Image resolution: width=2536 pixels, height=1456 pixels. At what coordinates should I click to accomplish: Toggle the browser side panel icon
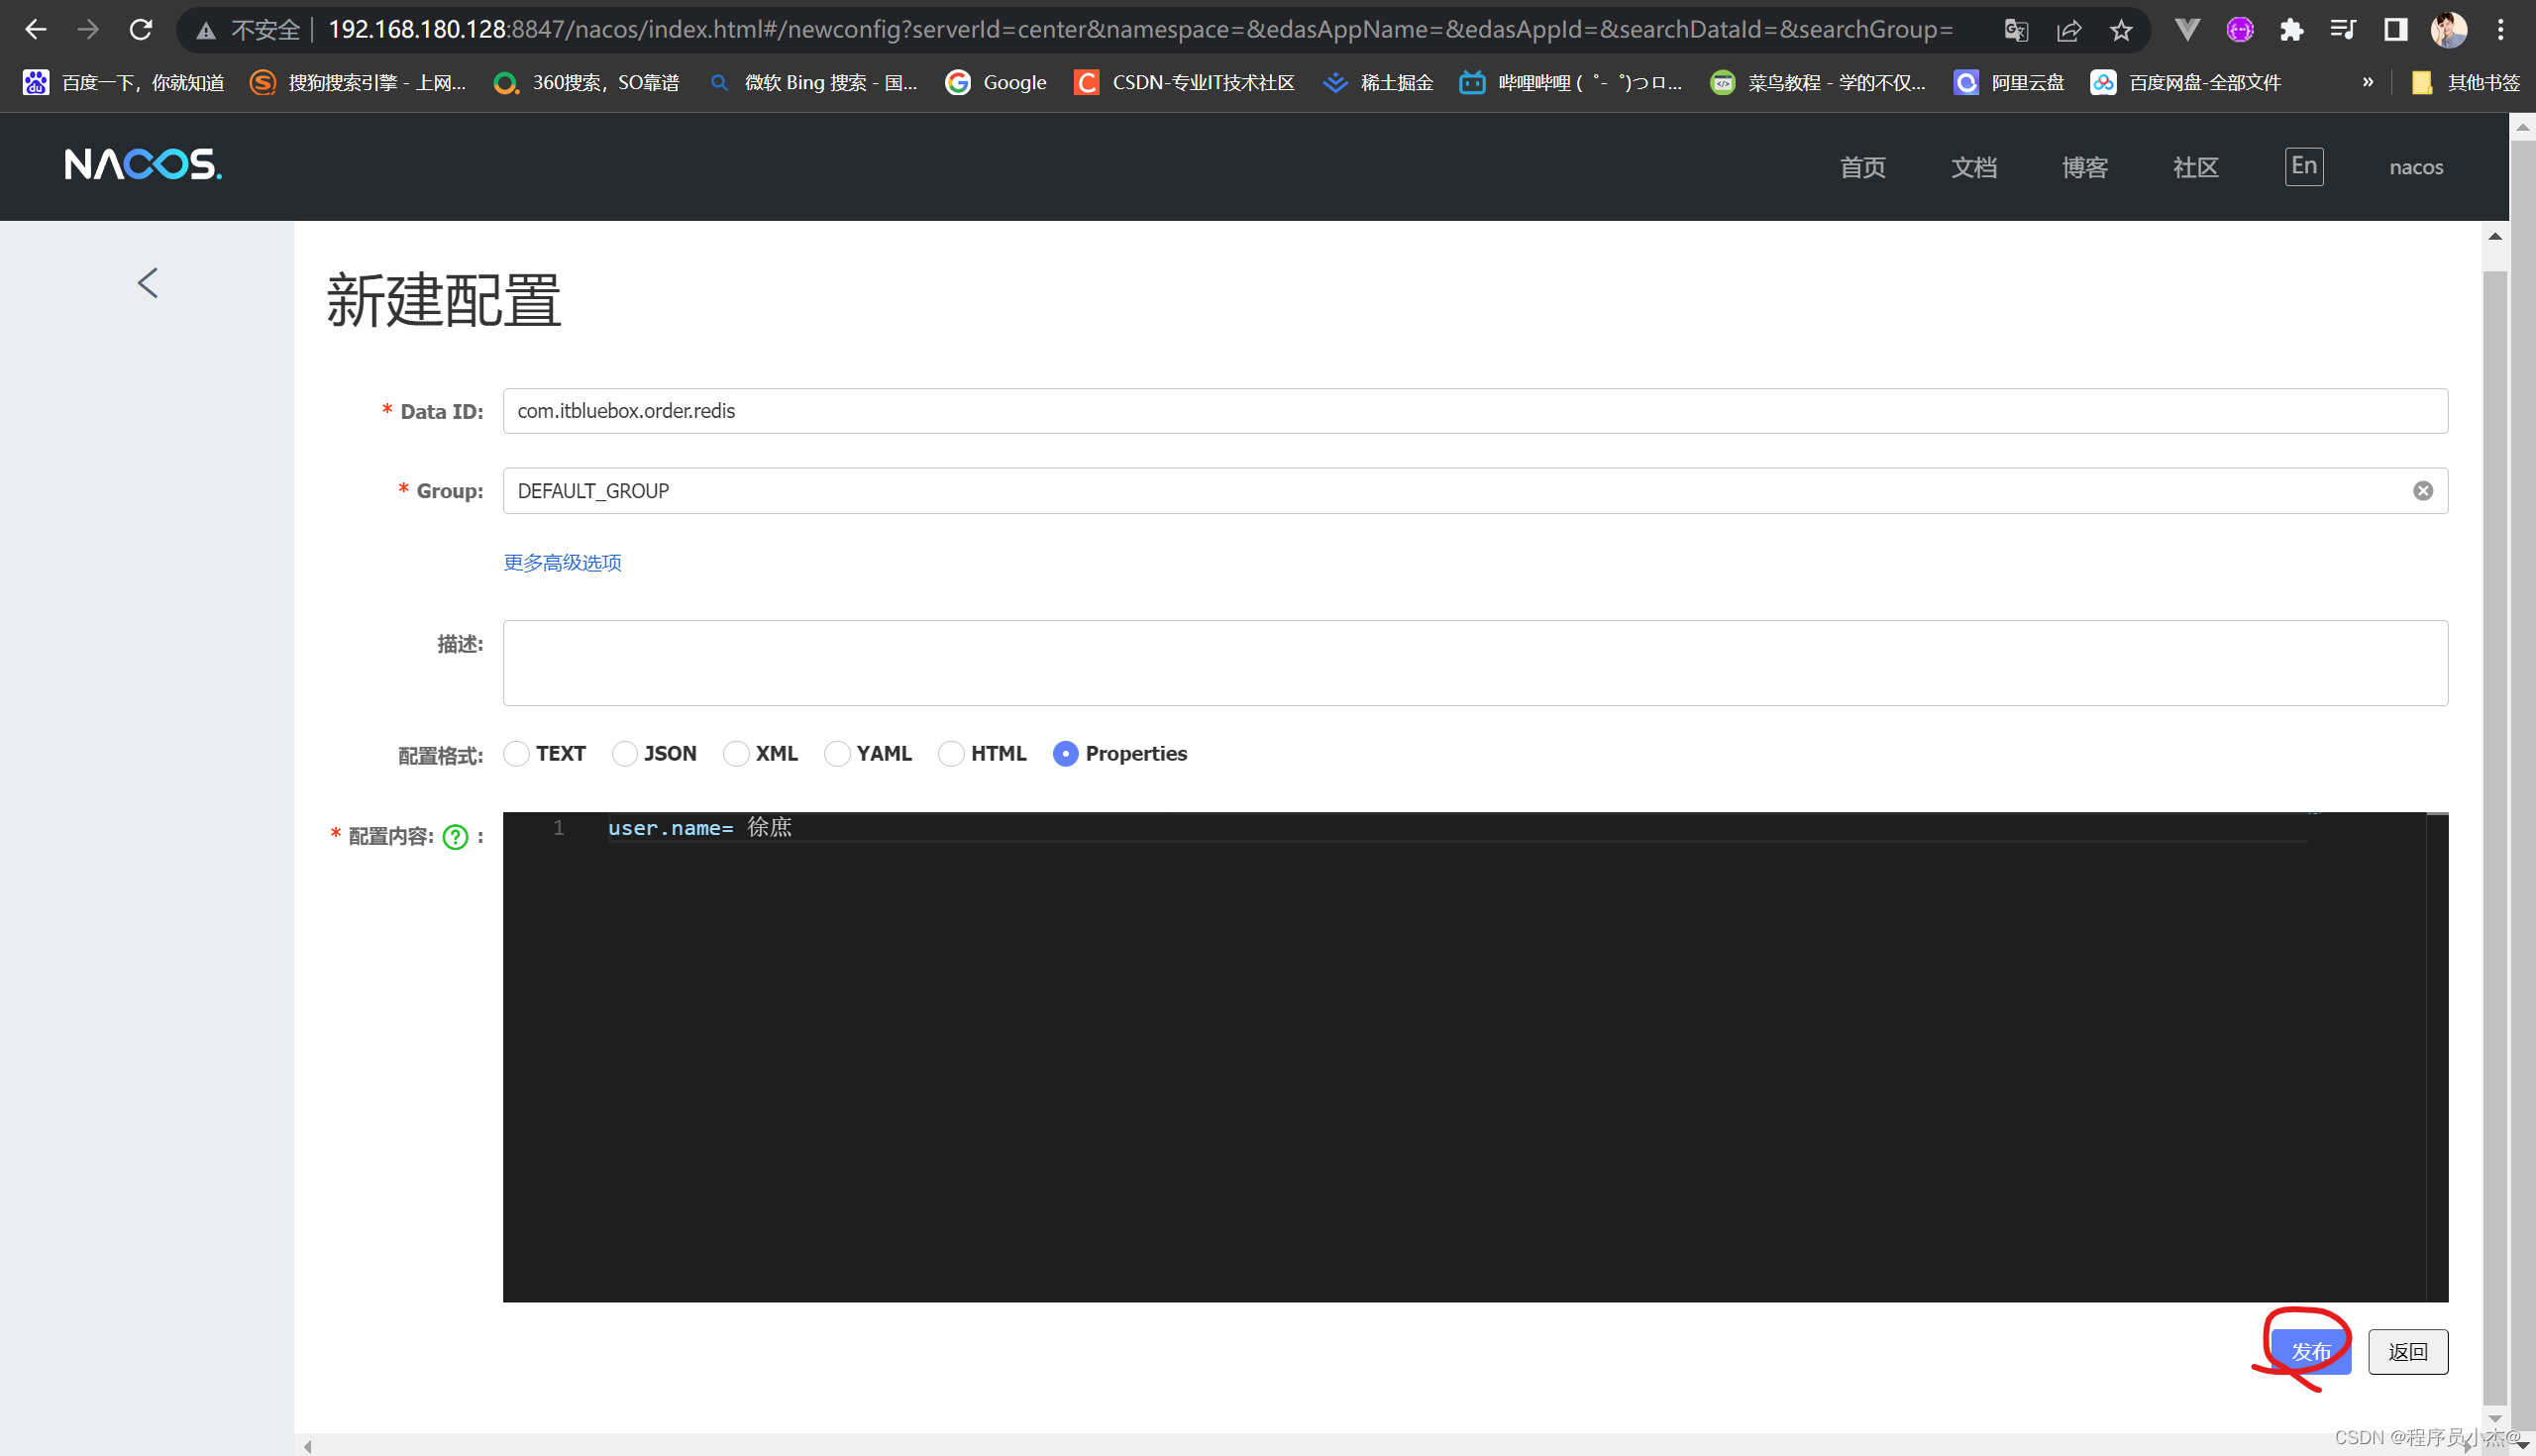coord(2396,30)
